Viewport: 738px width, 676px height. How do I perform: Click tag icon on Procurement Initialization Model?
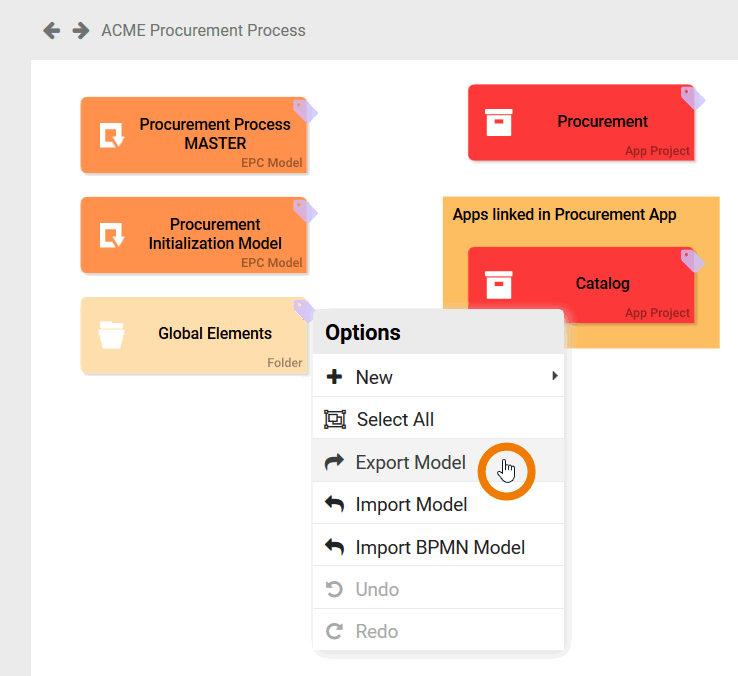(x=304, y=210)
